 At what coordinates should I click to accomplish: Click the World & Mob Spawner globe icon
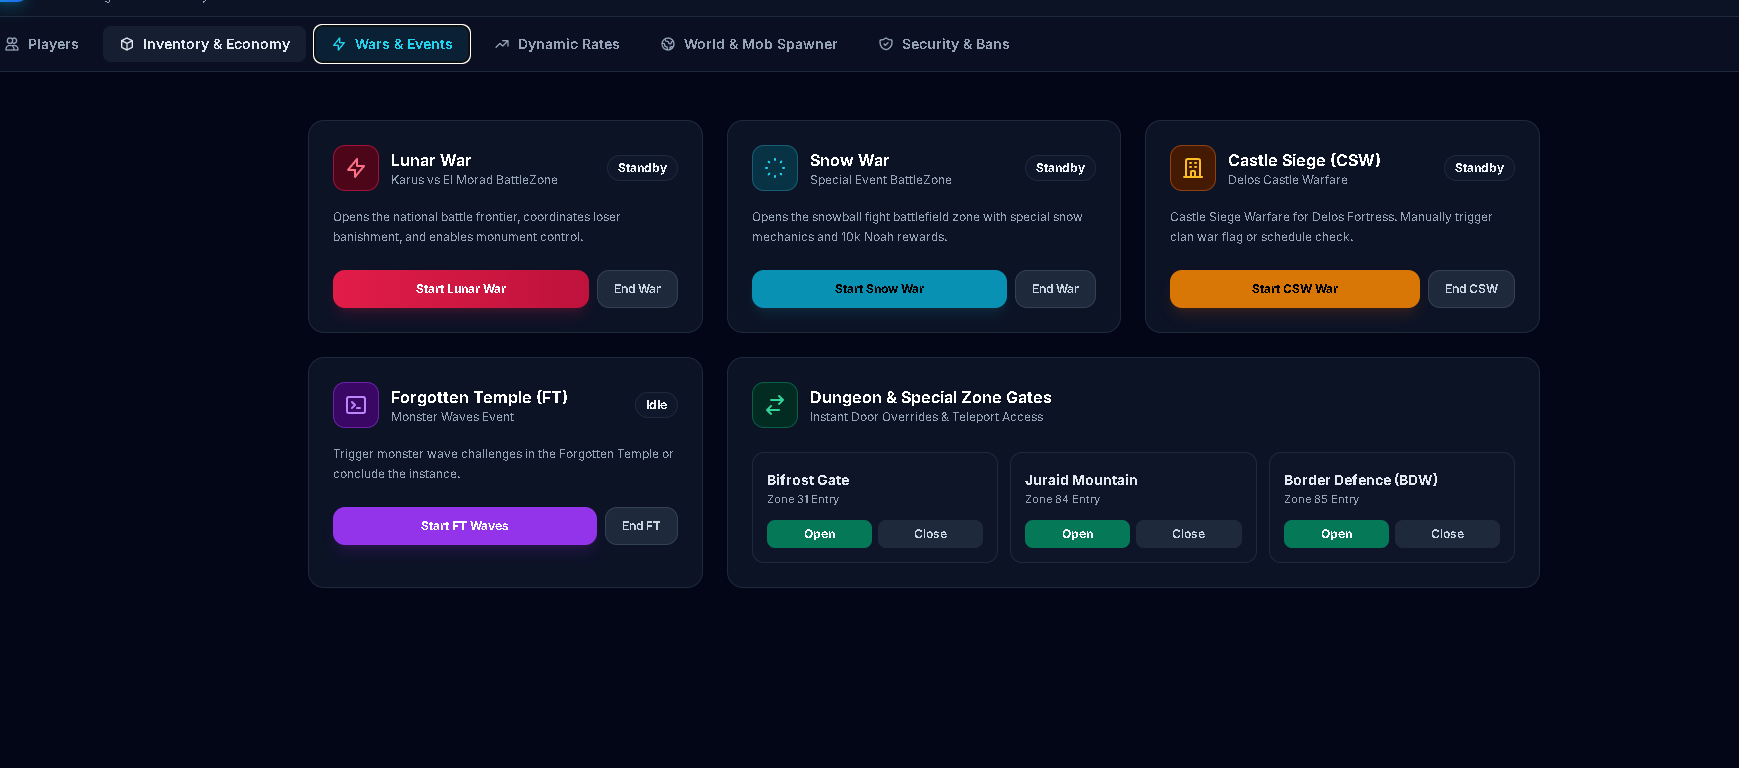coord(668,44)
